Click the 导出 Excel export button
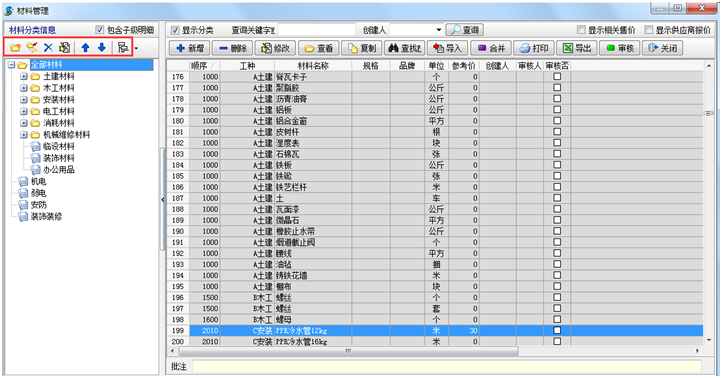 click(576, 48)
